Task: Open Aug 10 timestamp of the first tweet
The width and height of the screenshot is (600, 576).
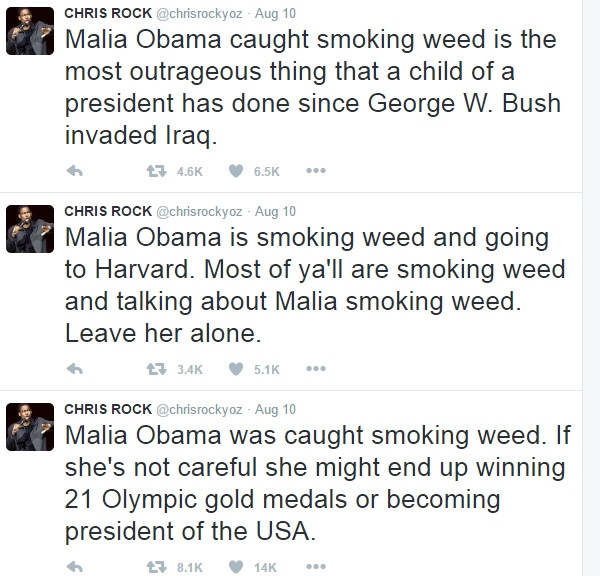Action: click(275, 13)
